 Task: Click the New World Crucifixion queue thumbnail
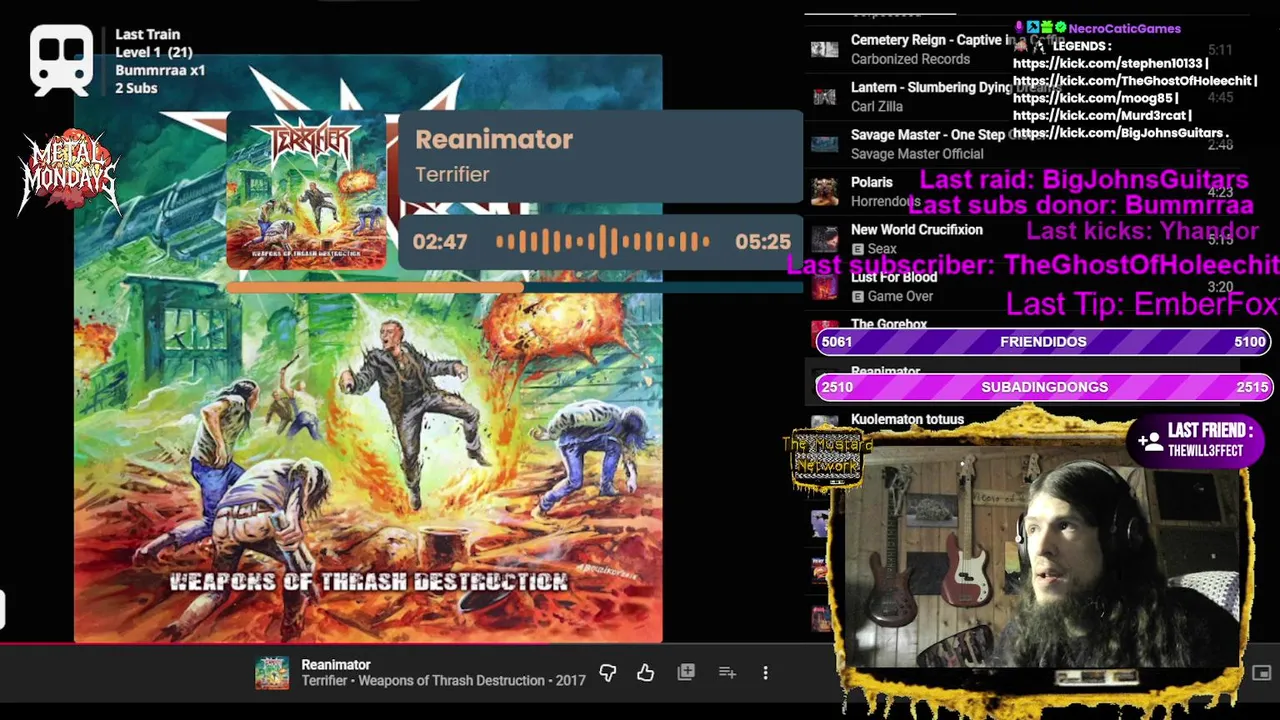pos(824,239)
